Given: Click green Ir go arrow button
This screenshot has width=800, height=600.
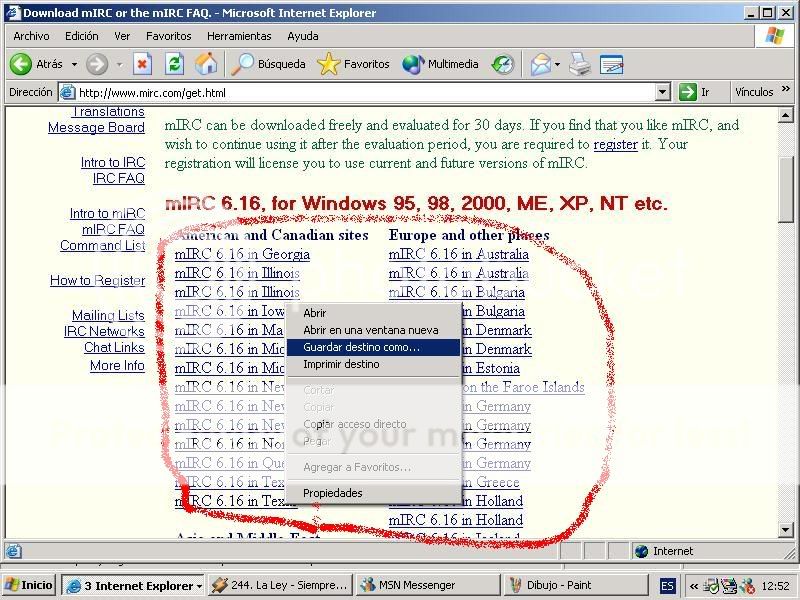Looking at the screenshot, I should click(688, 92).
